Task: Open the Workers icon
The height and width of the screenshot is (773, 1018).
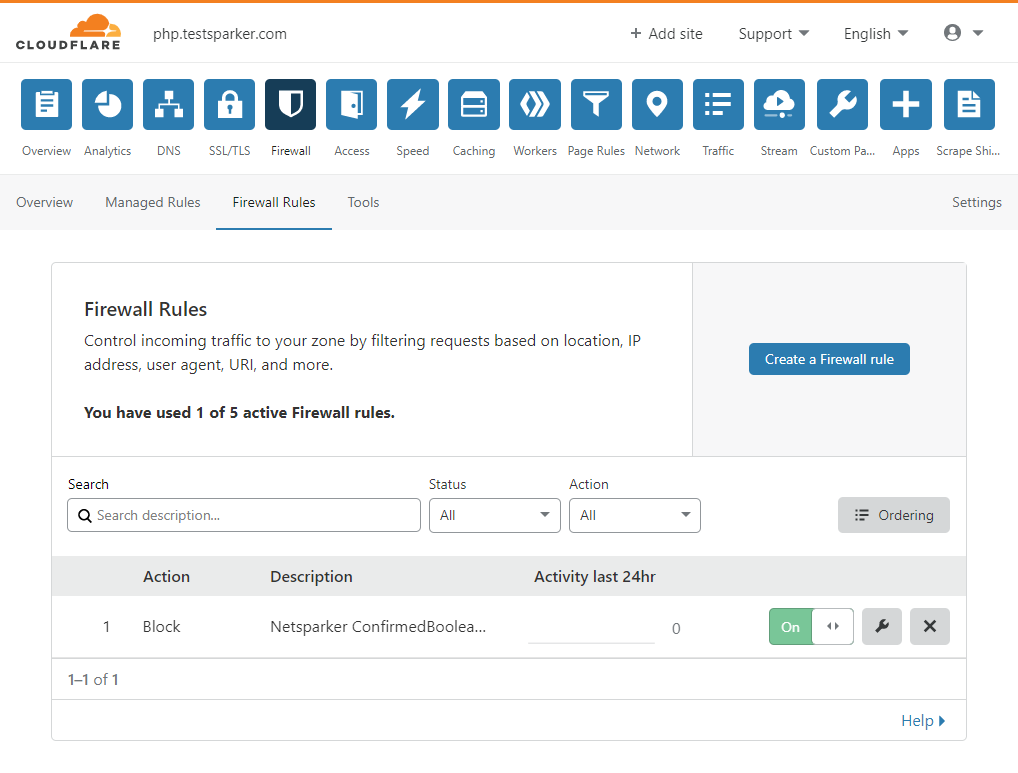Action: (x=534, y=104)
